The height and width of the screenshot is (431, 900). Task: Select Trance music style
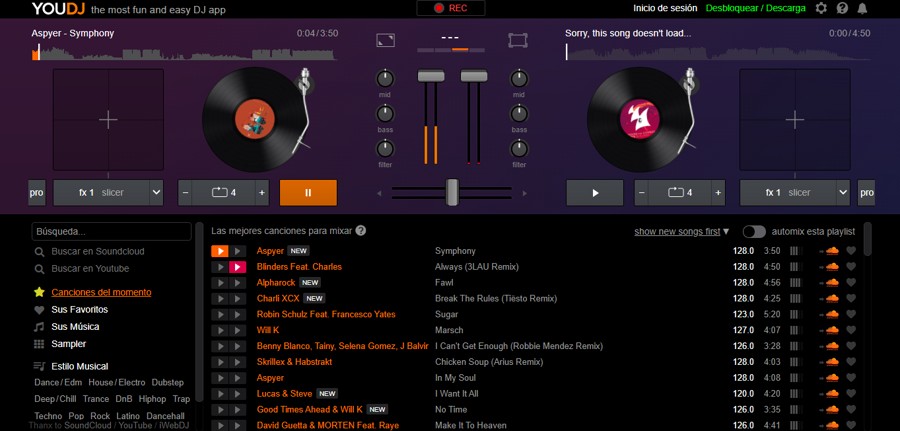[x=96, y=398]
